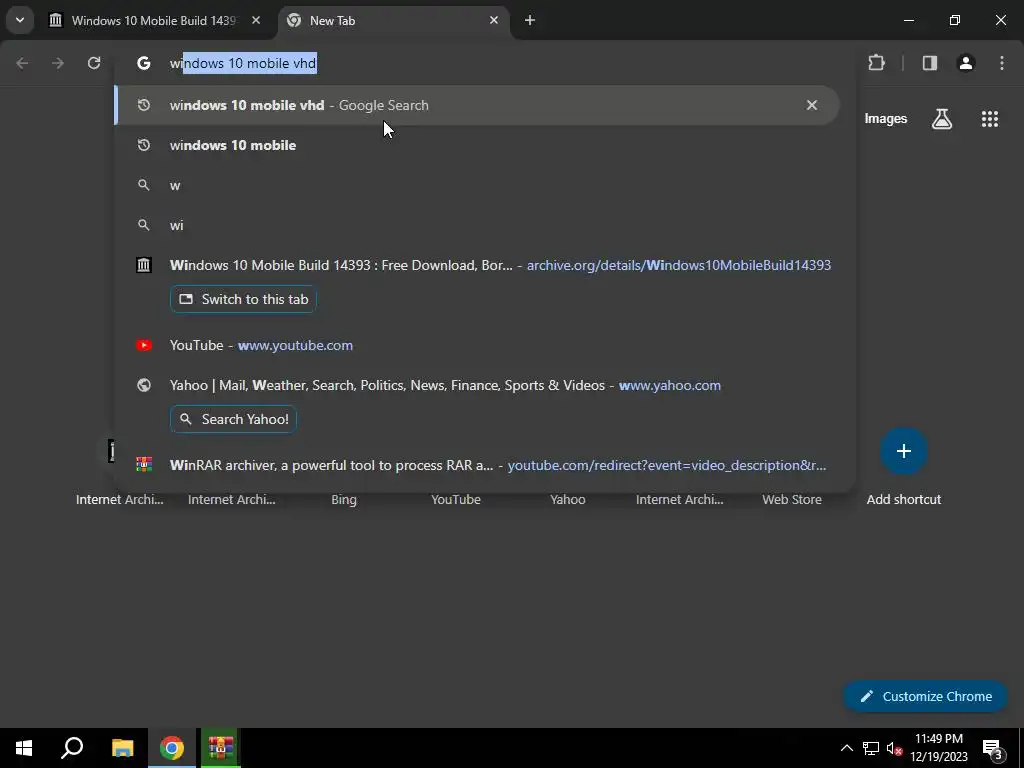Open the Bing shortcut
Image resolution: width=1024 pixels, height=768 pixels.
[344, 500]
